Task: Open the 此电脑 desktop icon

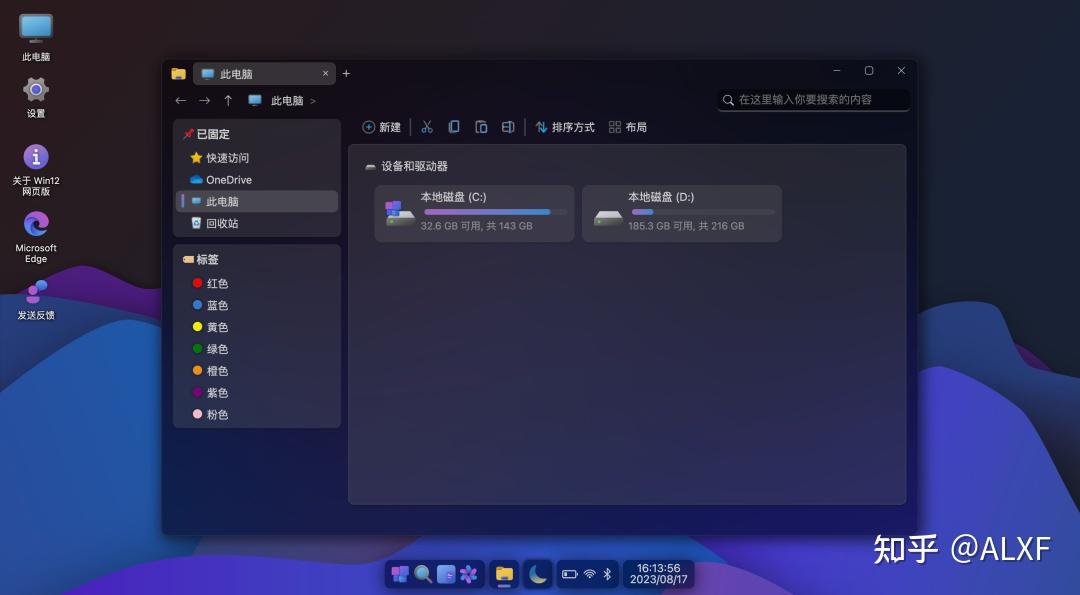Action: pos(36,37)
